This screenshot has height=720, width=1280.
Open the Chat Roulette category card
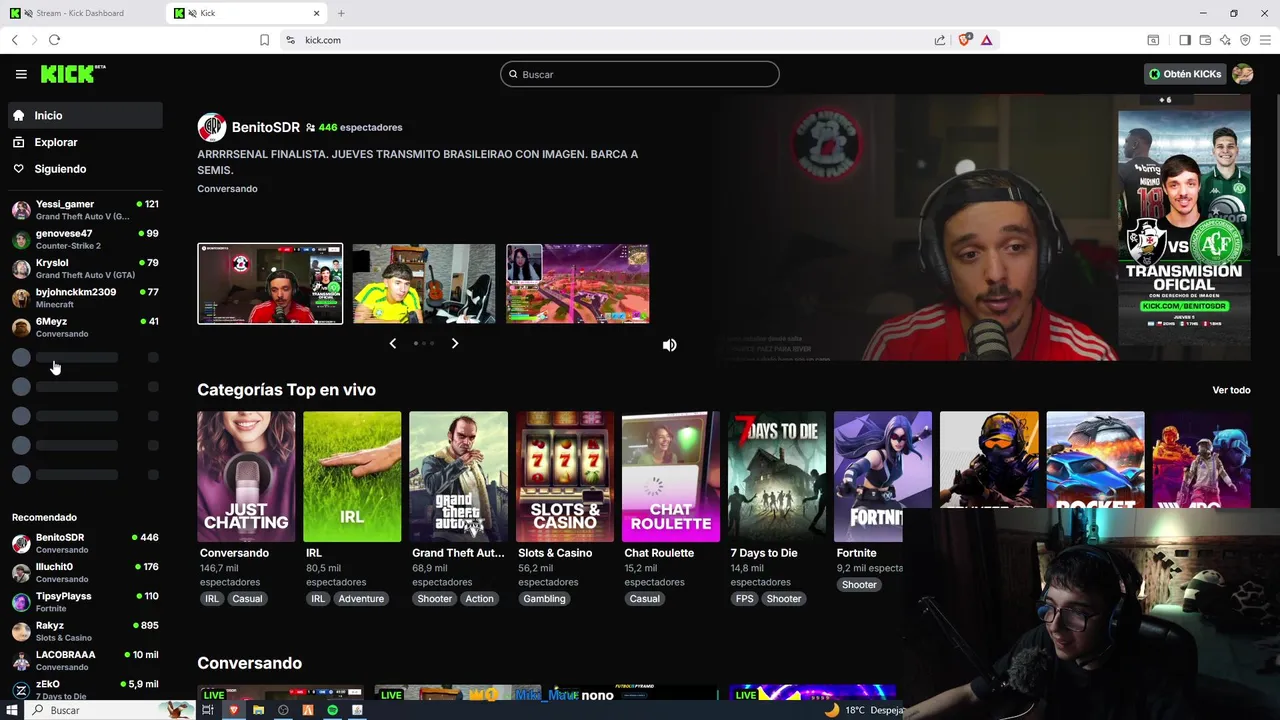pos(671,477)
